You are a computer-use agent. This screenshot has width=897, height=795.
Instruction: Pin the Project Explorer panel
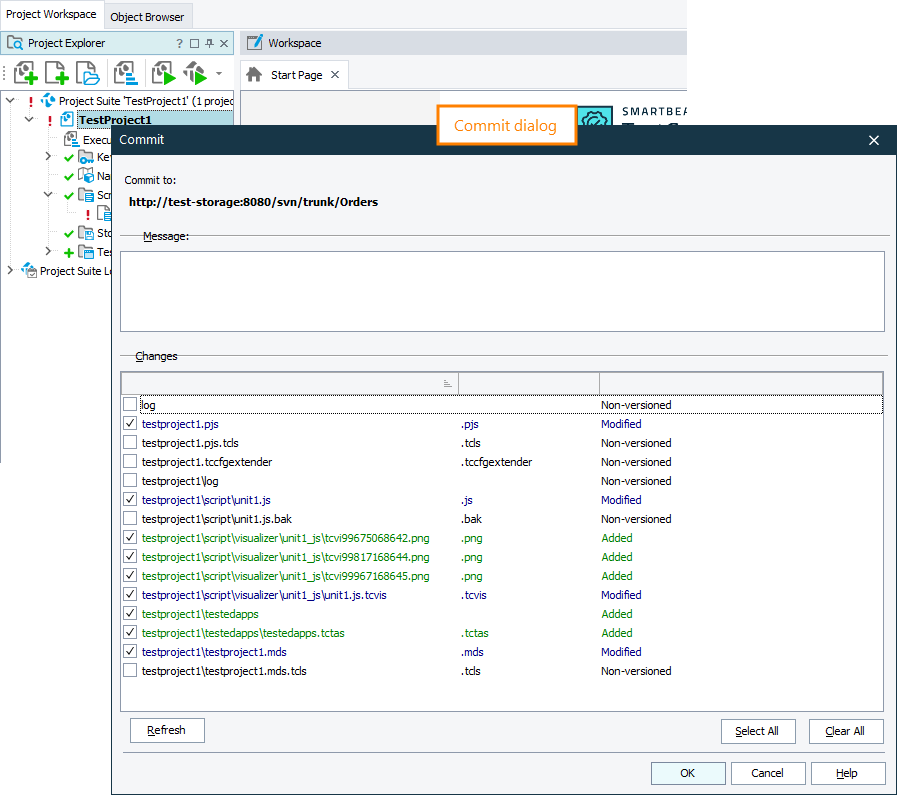click(210, 43)
